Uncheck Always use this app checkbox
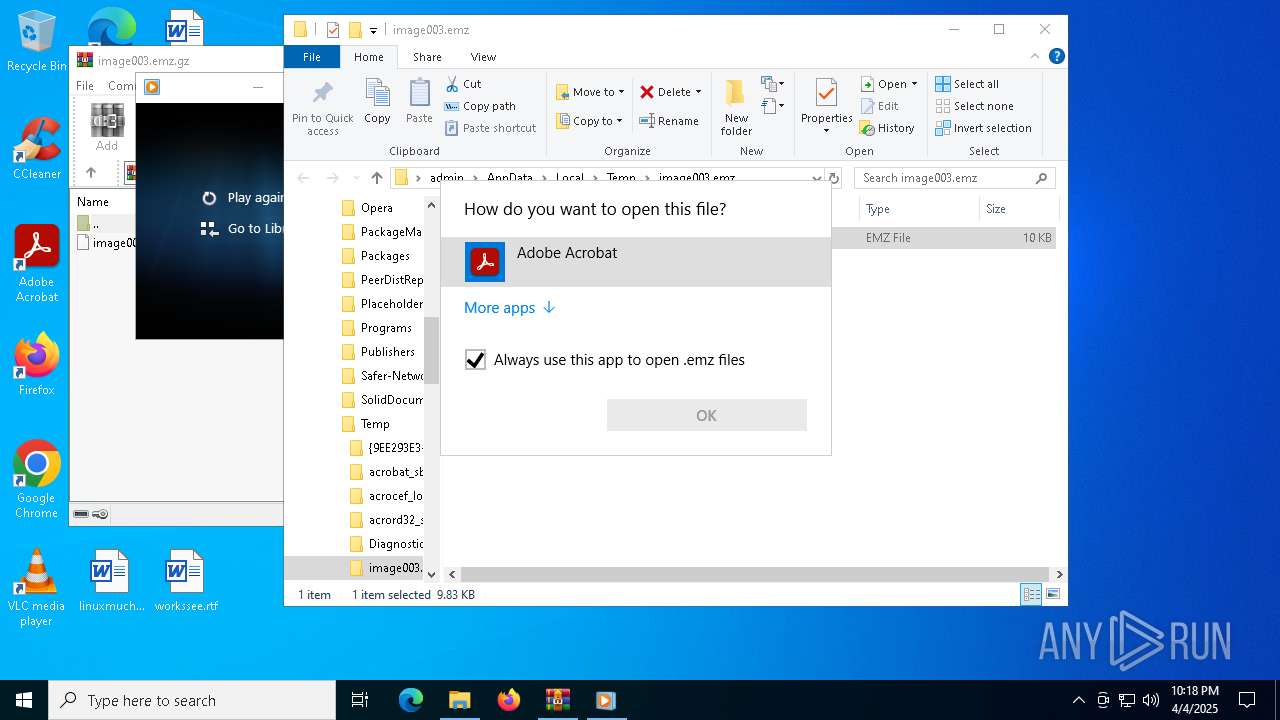1280x720 pixels. point(475,360)
